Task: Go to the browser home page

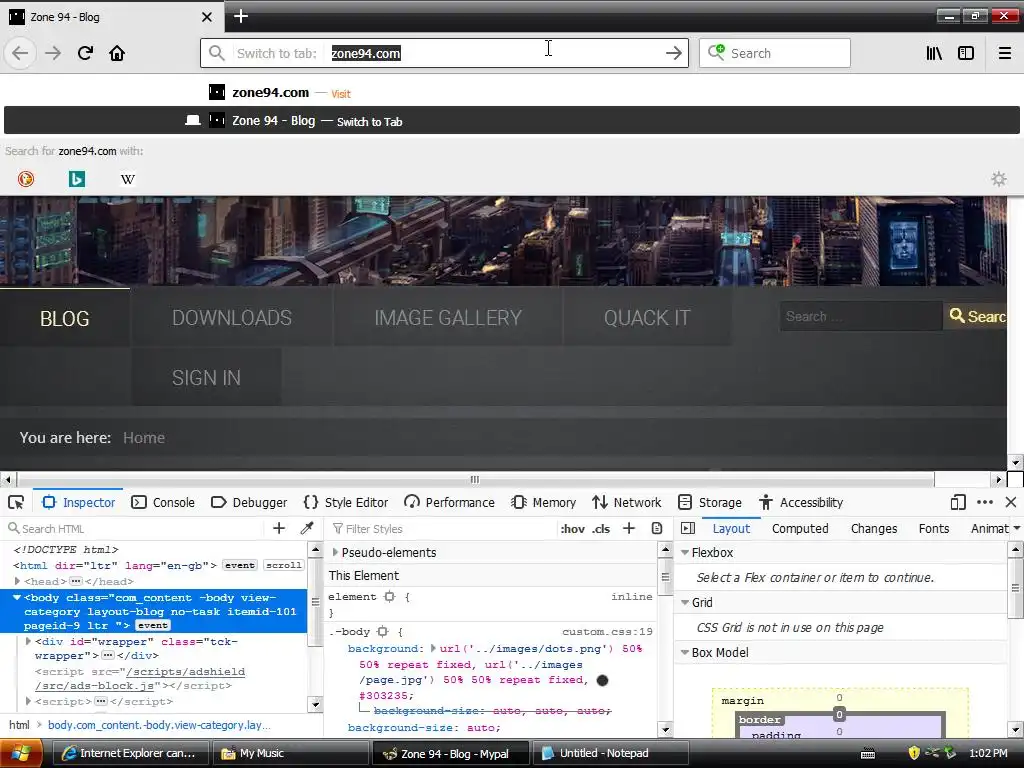Action: coord(117,53)
